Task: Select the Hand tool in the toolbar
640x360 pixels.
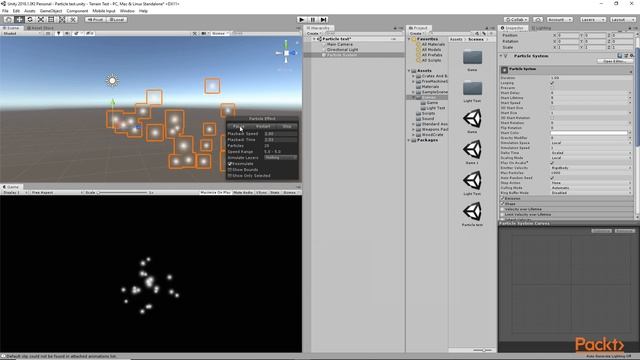Action: click(8, 20)
